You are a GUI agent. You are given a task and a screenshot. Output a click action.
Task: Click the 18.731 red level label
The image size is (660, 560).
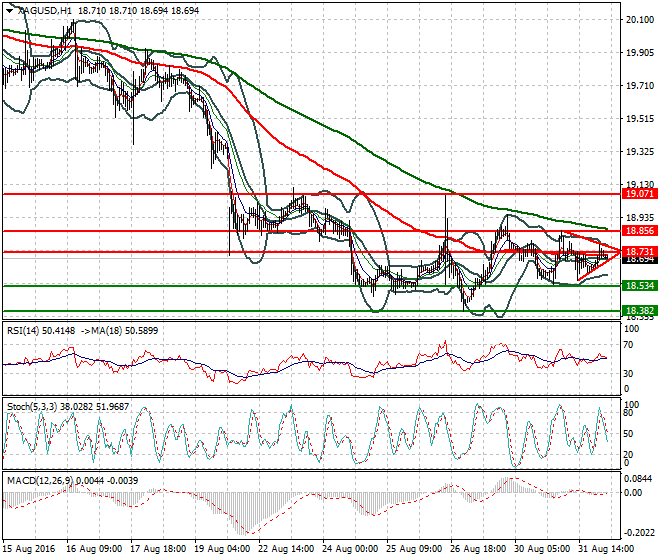640,252
